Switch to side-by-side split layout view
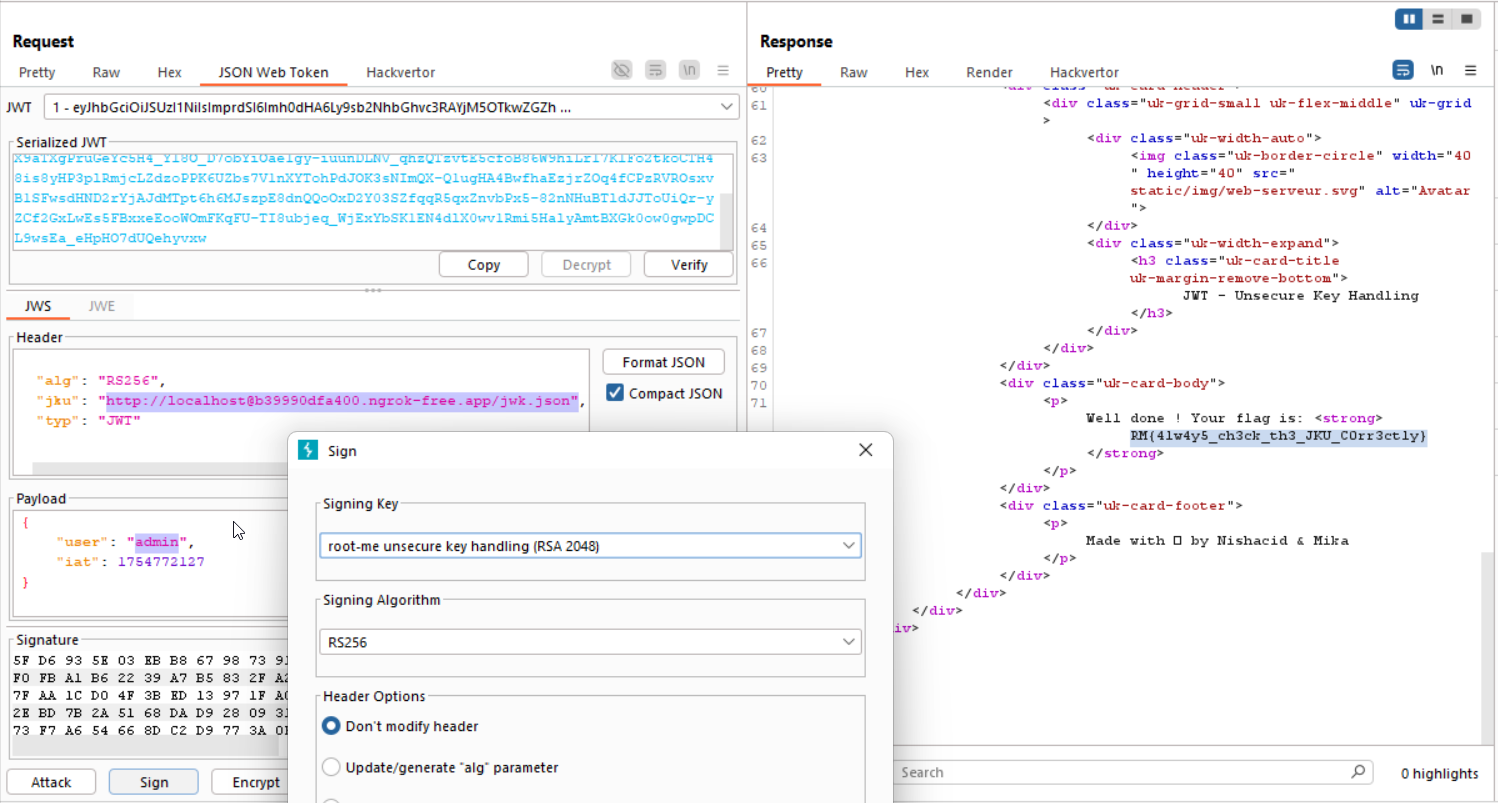The width and height of the screenshot is (1498, 803). pyautogui.click(x=1410, y=19)
